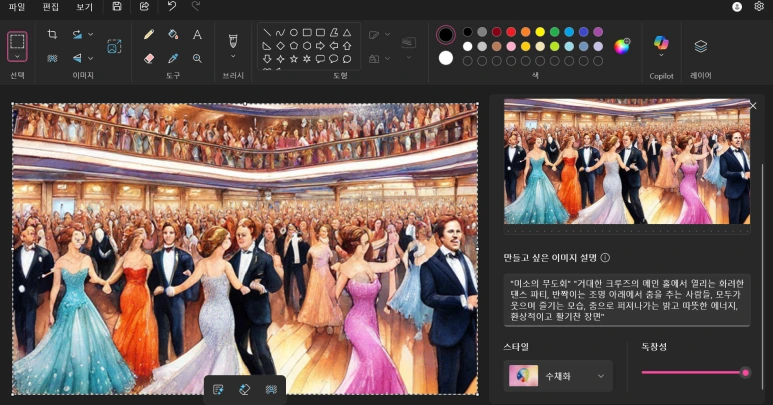Open the 스타일 combo box showing 수채화
The width and height of the screenshot is (773, 405).
point(558,376)
